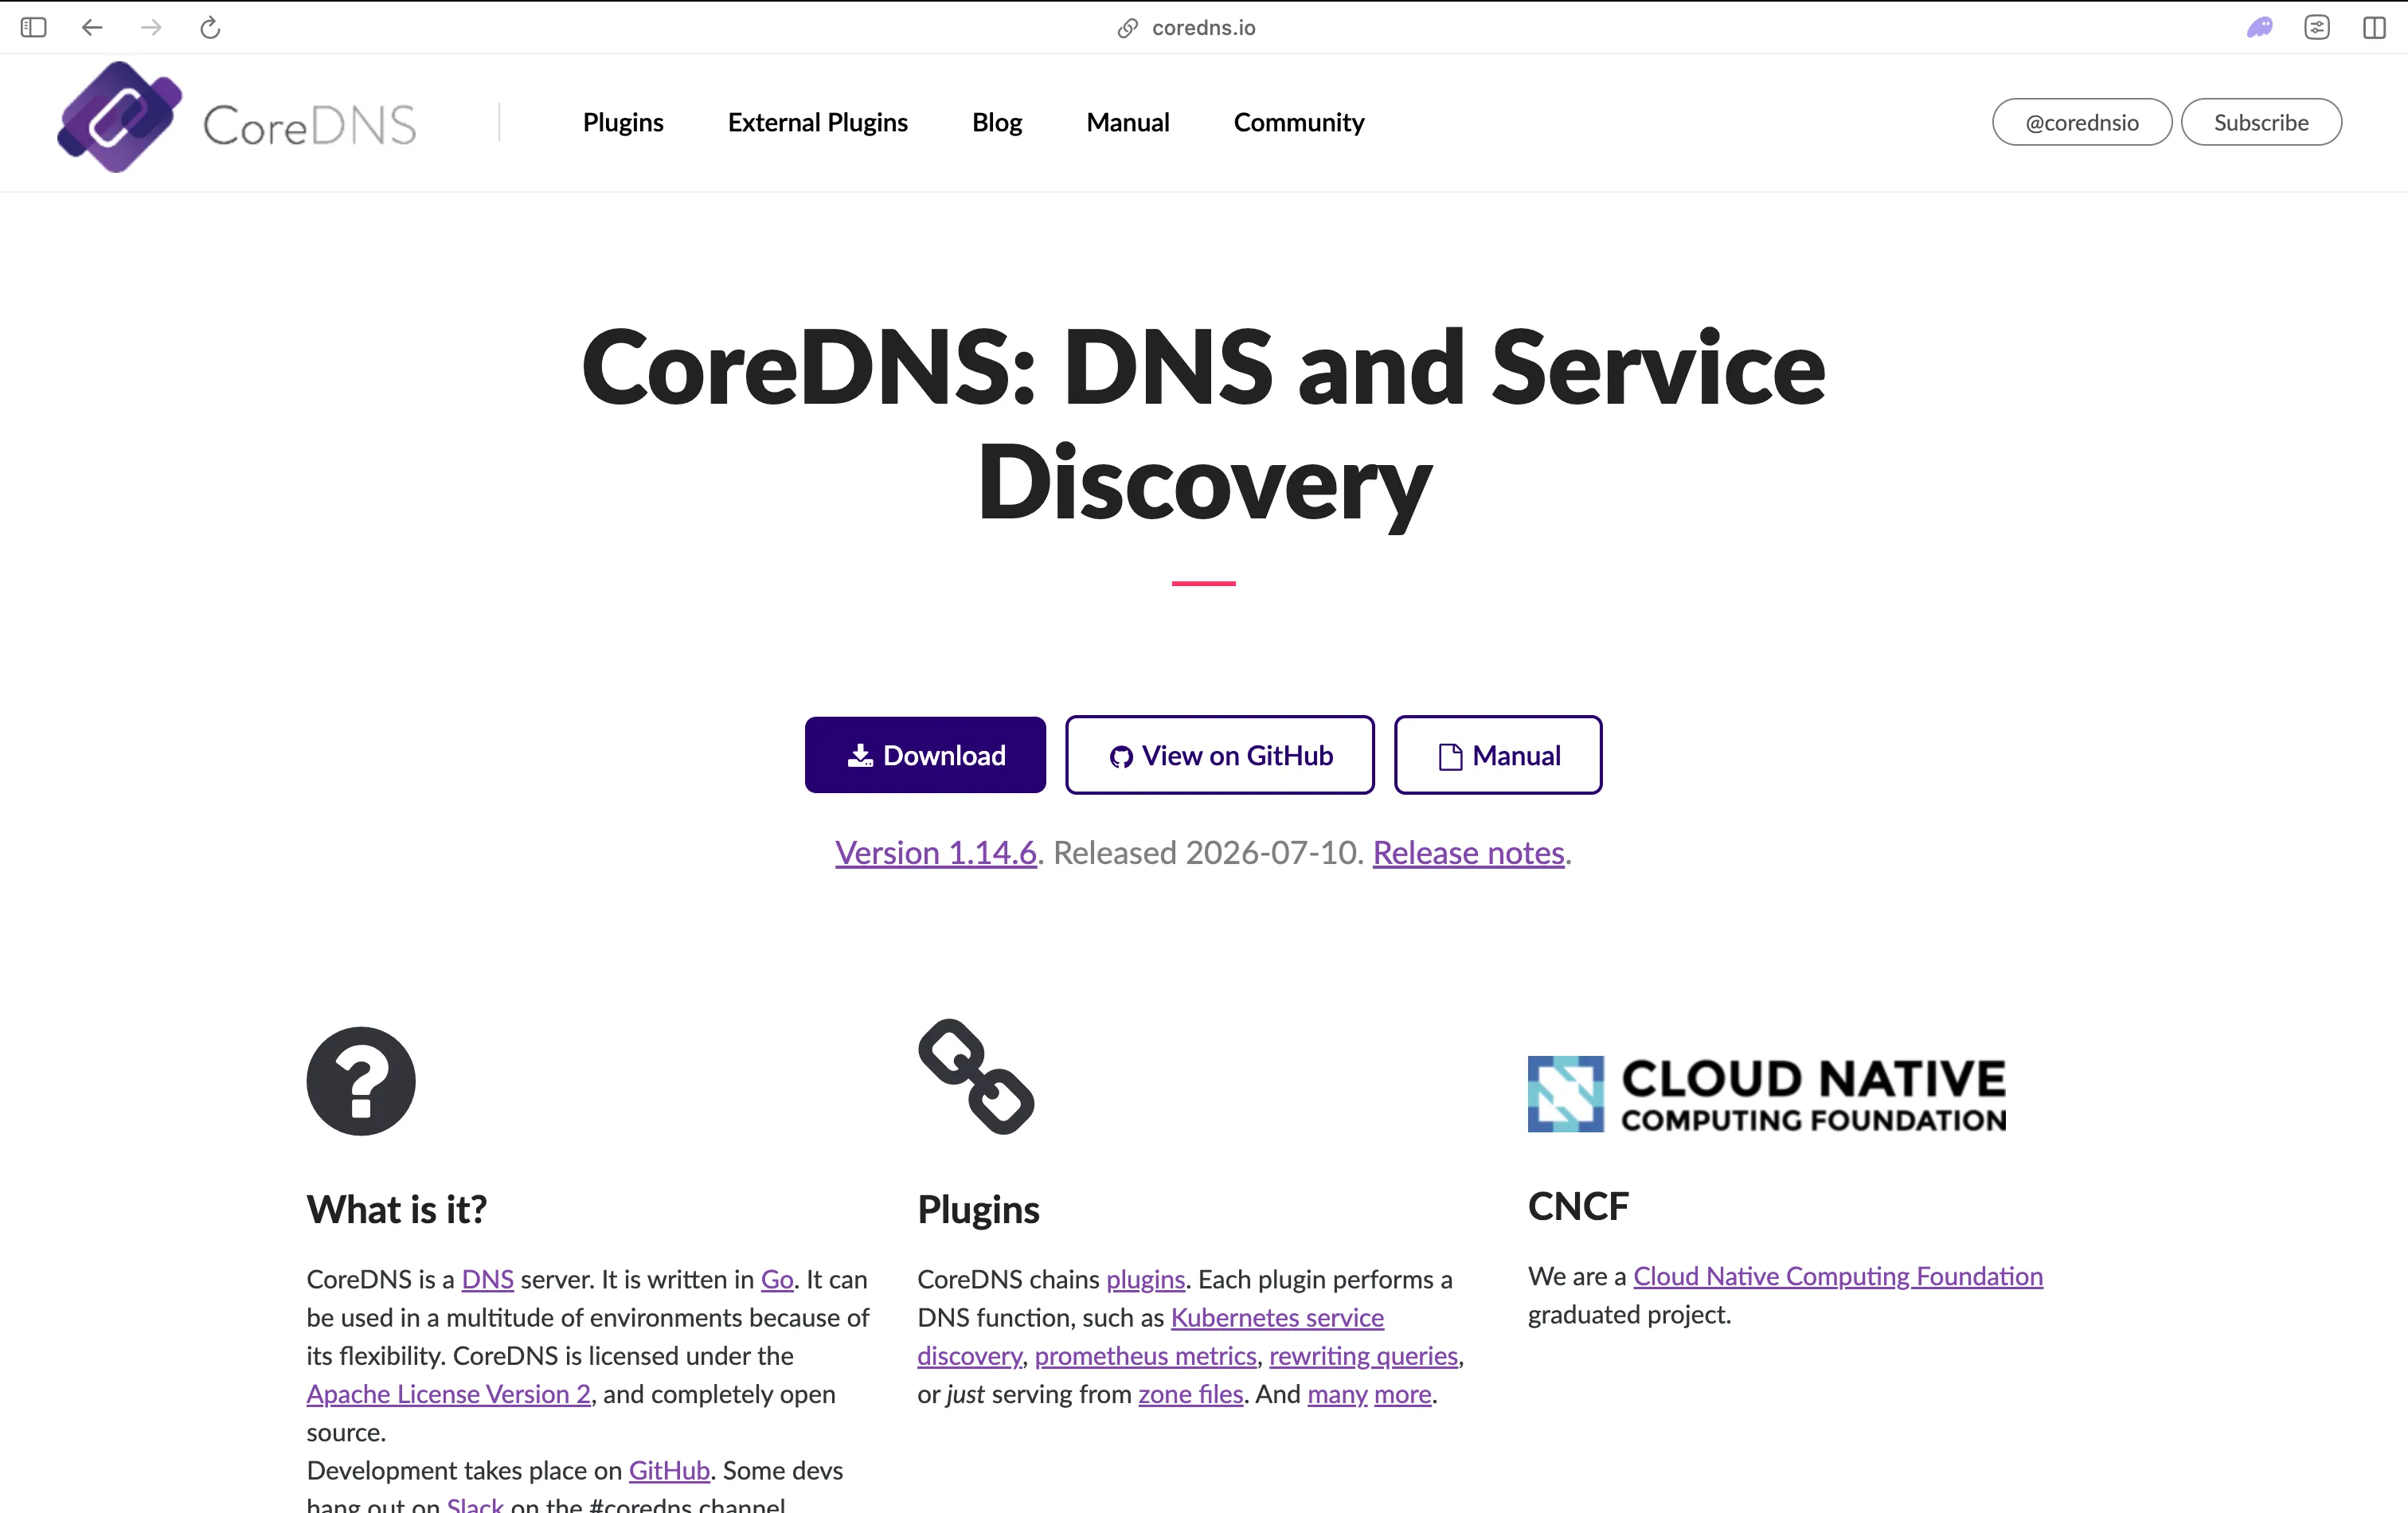Click the link icon beside coredns.io
This screenshot has height=1513, width=2408.
[1128, 28]
